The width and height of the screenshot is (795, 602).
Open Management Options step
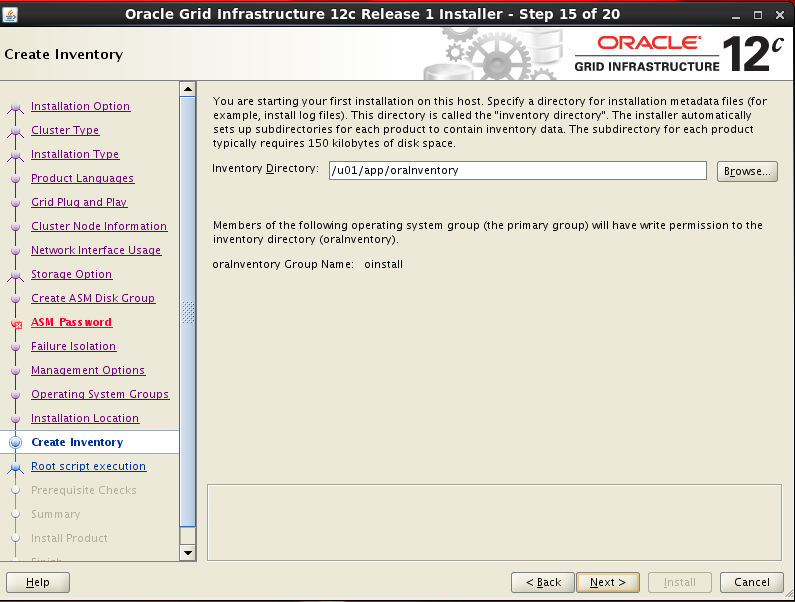point(88,370)
